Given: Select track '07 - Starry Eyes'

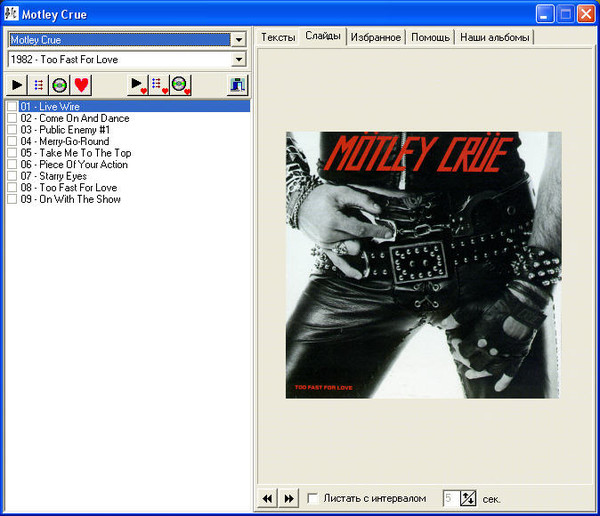Looking at the screenshot, I should pyautogui.click(x=54, y=176).
